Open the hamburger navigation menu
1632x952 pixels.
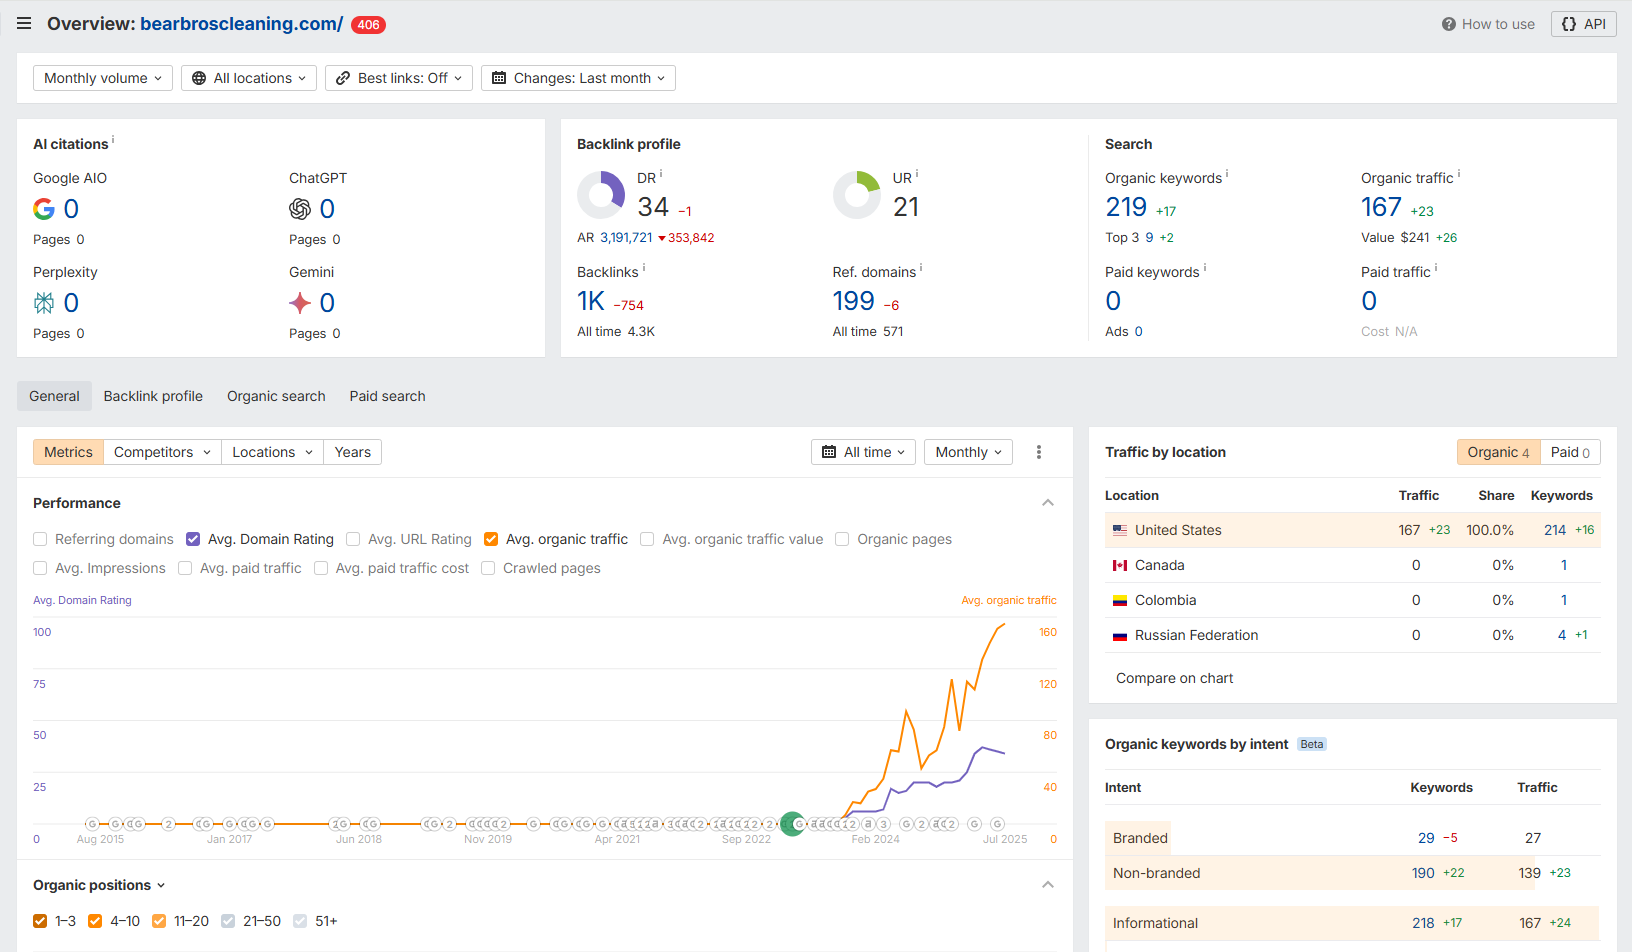point(24,23)
